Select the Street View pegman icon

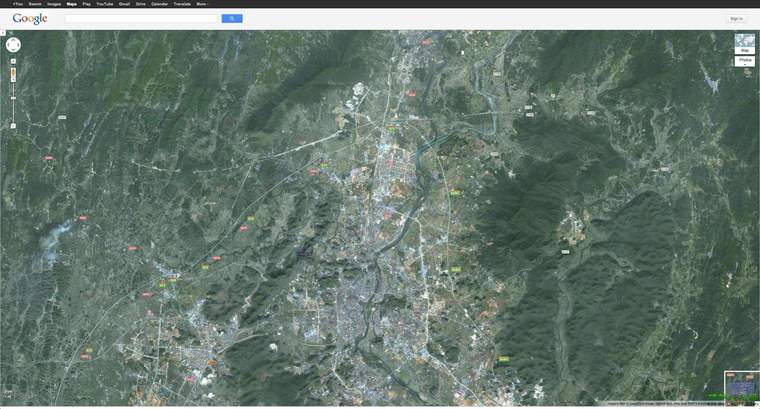pos(13,74)
